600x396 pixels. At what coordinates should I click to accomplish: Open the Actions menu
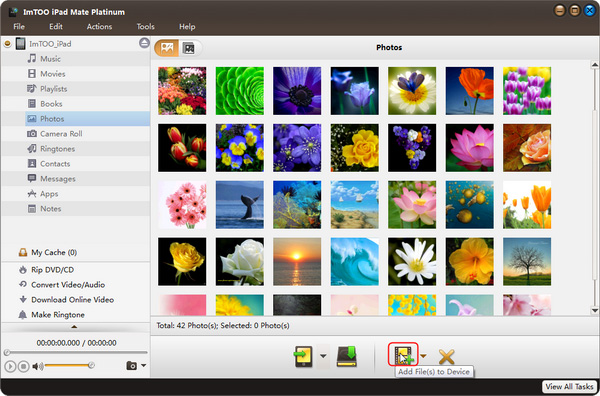[99, 27]
